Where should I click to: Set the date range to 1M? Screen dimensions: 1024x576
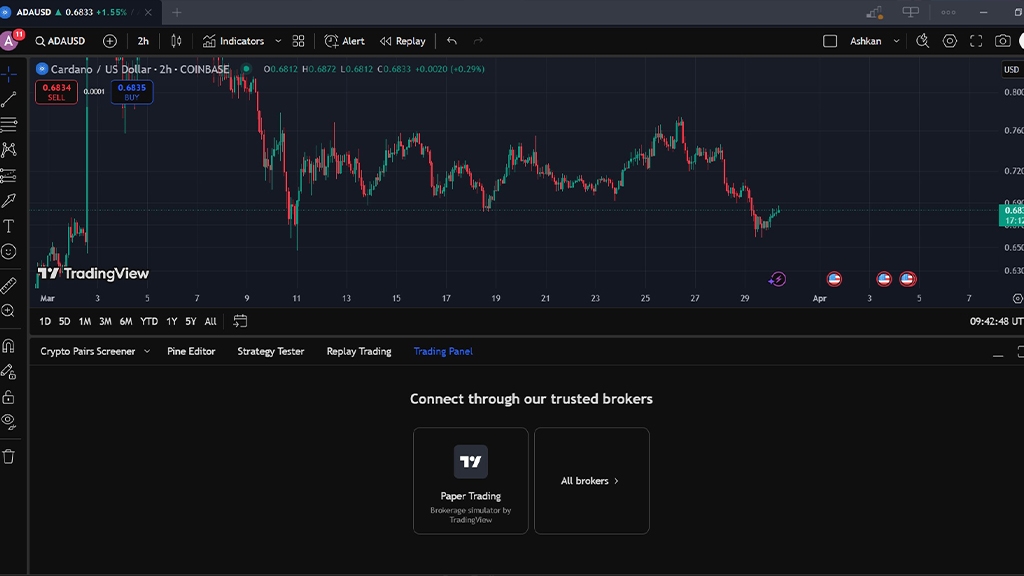(x=84, y=321)
